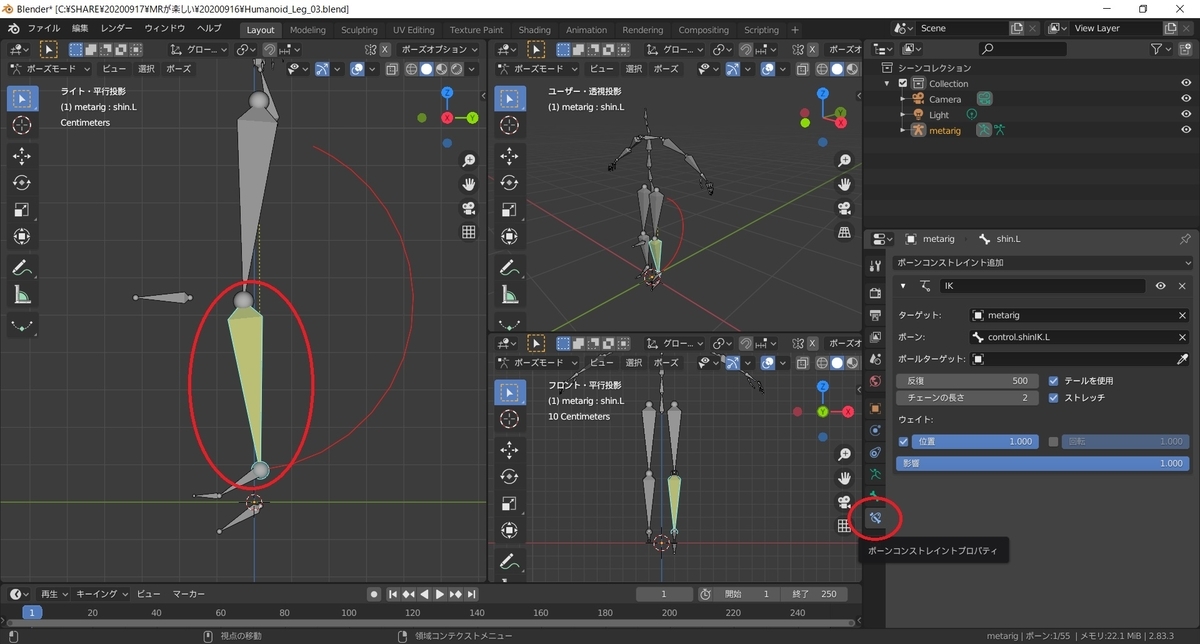This screenshot has width=1200, height=644.
Task: Open the レンダー menu
Action: (x=116, y=29)
